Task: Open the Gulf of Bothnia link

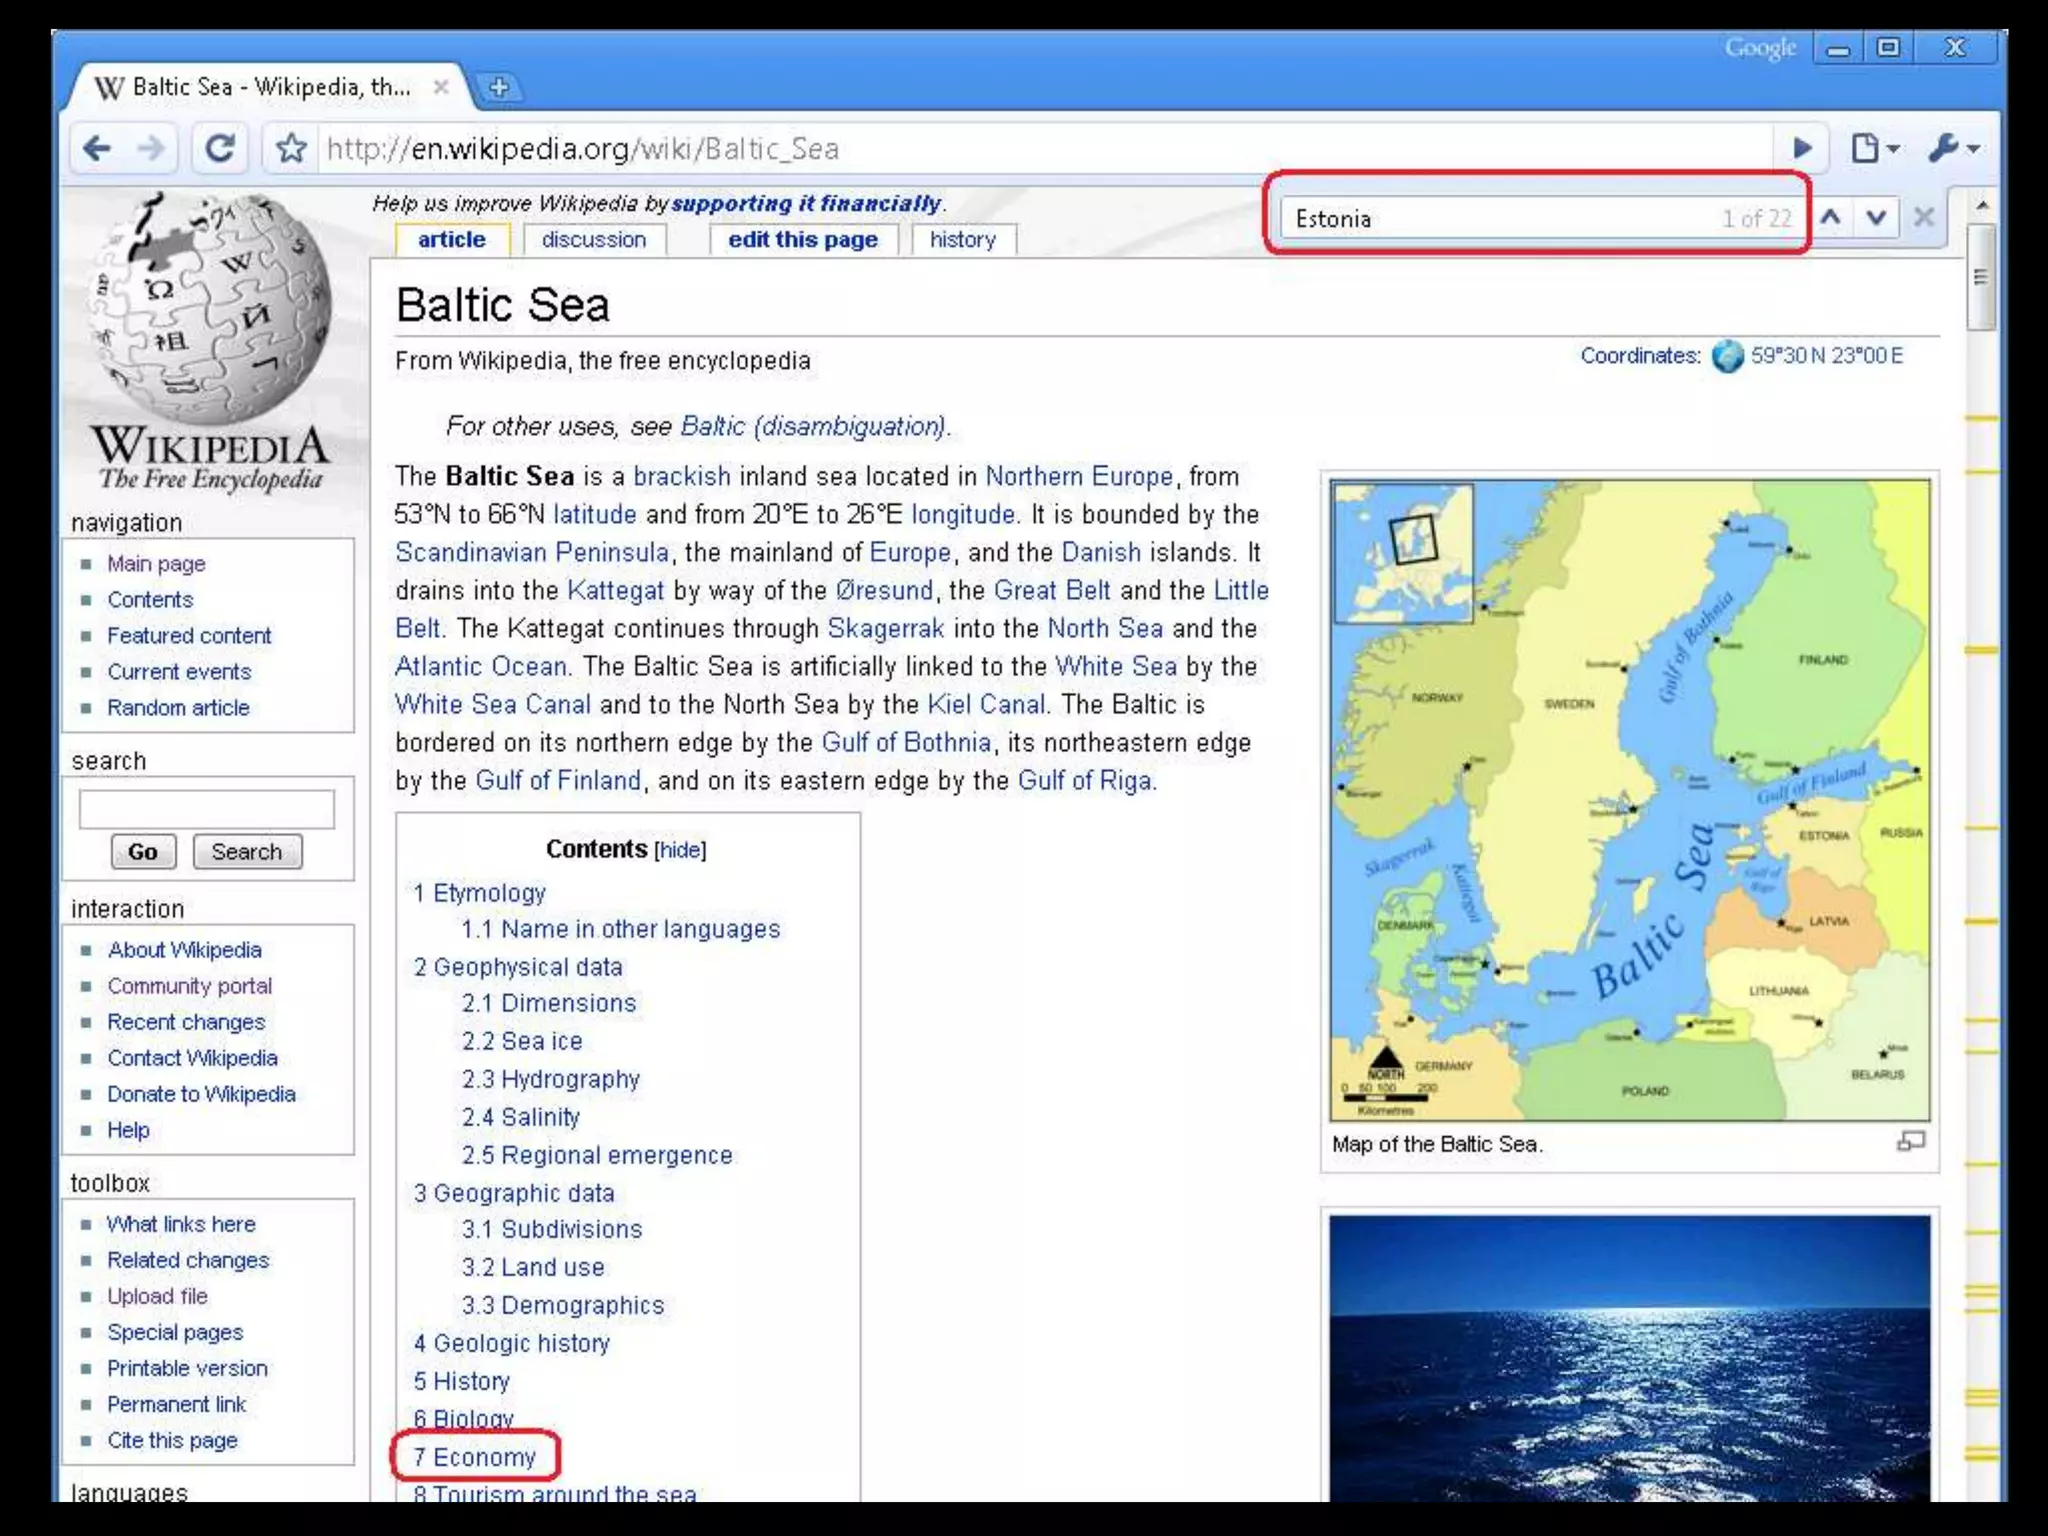Action: coord(906,742)
